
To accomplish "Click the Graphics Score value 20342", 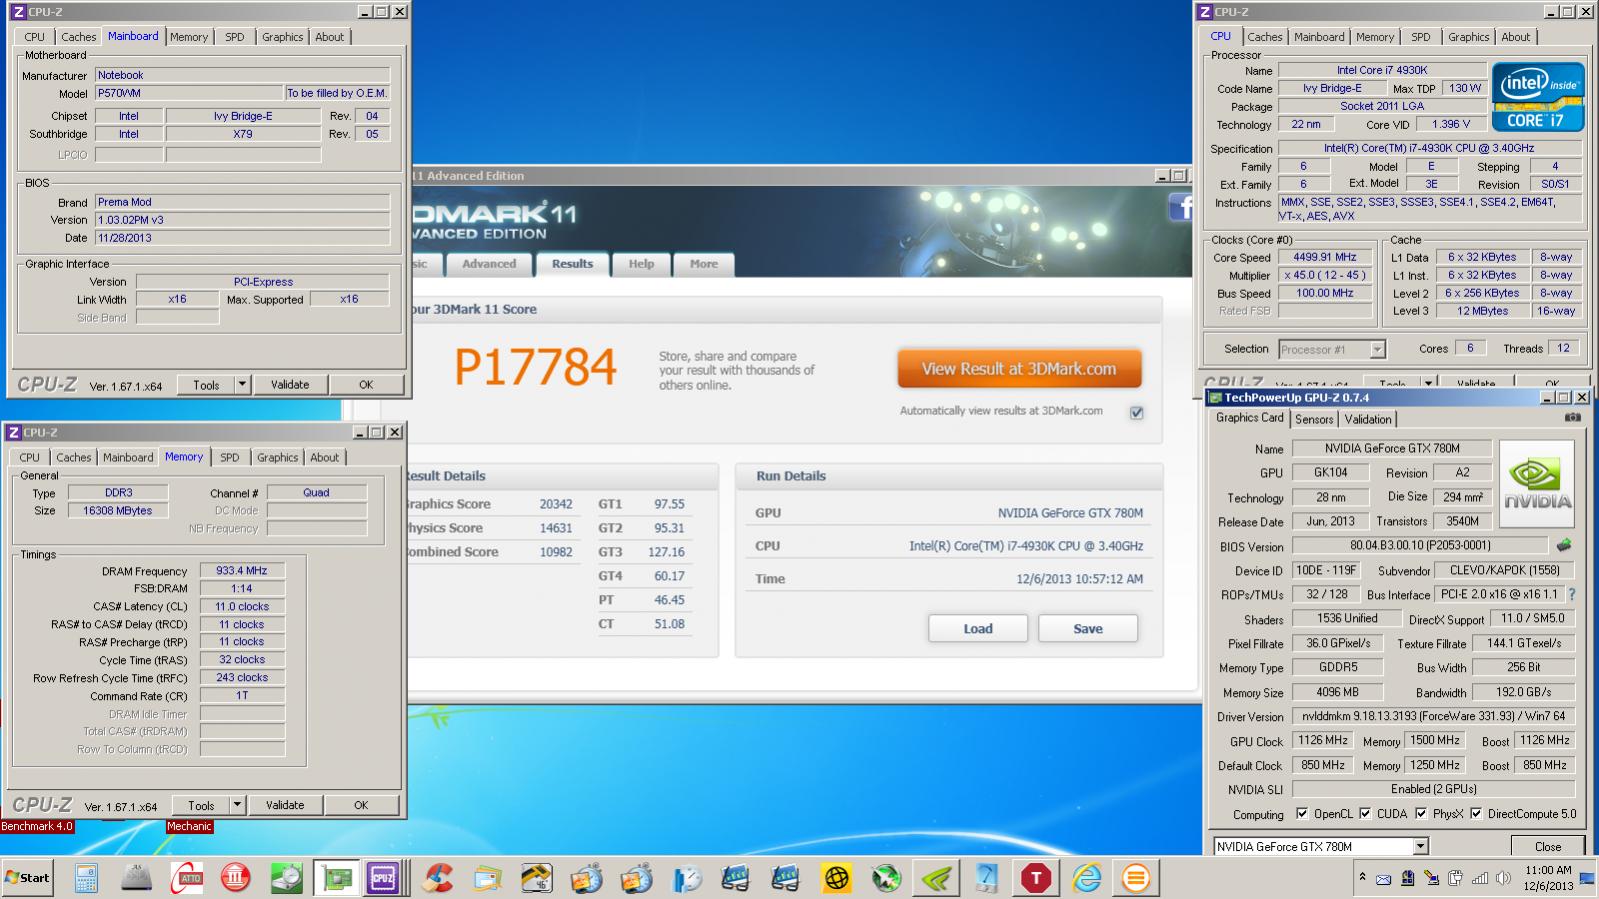I will coord(556,504).
